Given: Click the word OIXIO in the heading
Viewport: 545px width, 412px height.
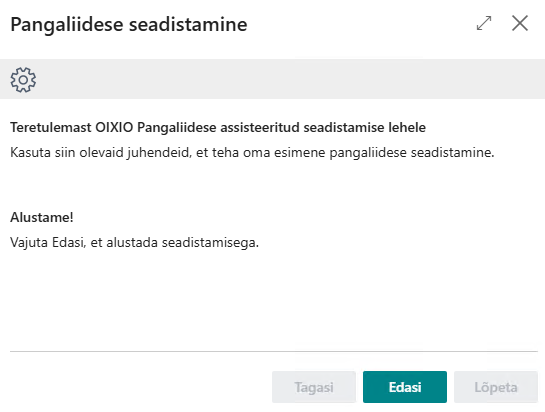Looking at the screenshot, I should pyautogui.click(x=114, y=127).
